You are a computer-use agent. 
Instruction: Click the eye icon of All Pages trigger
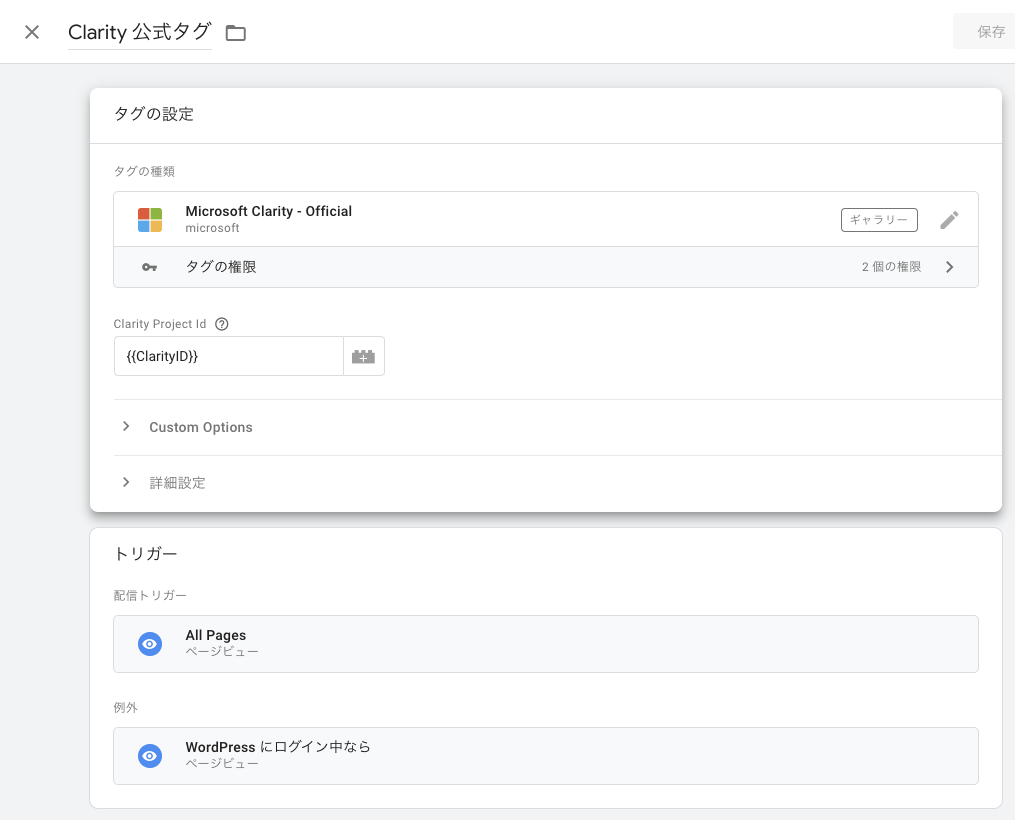(x=150, y=644)
